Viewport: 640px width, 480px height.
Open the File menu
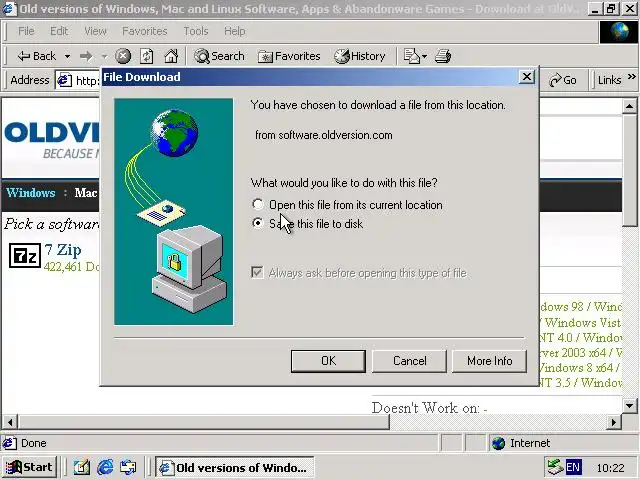(26, 31)
